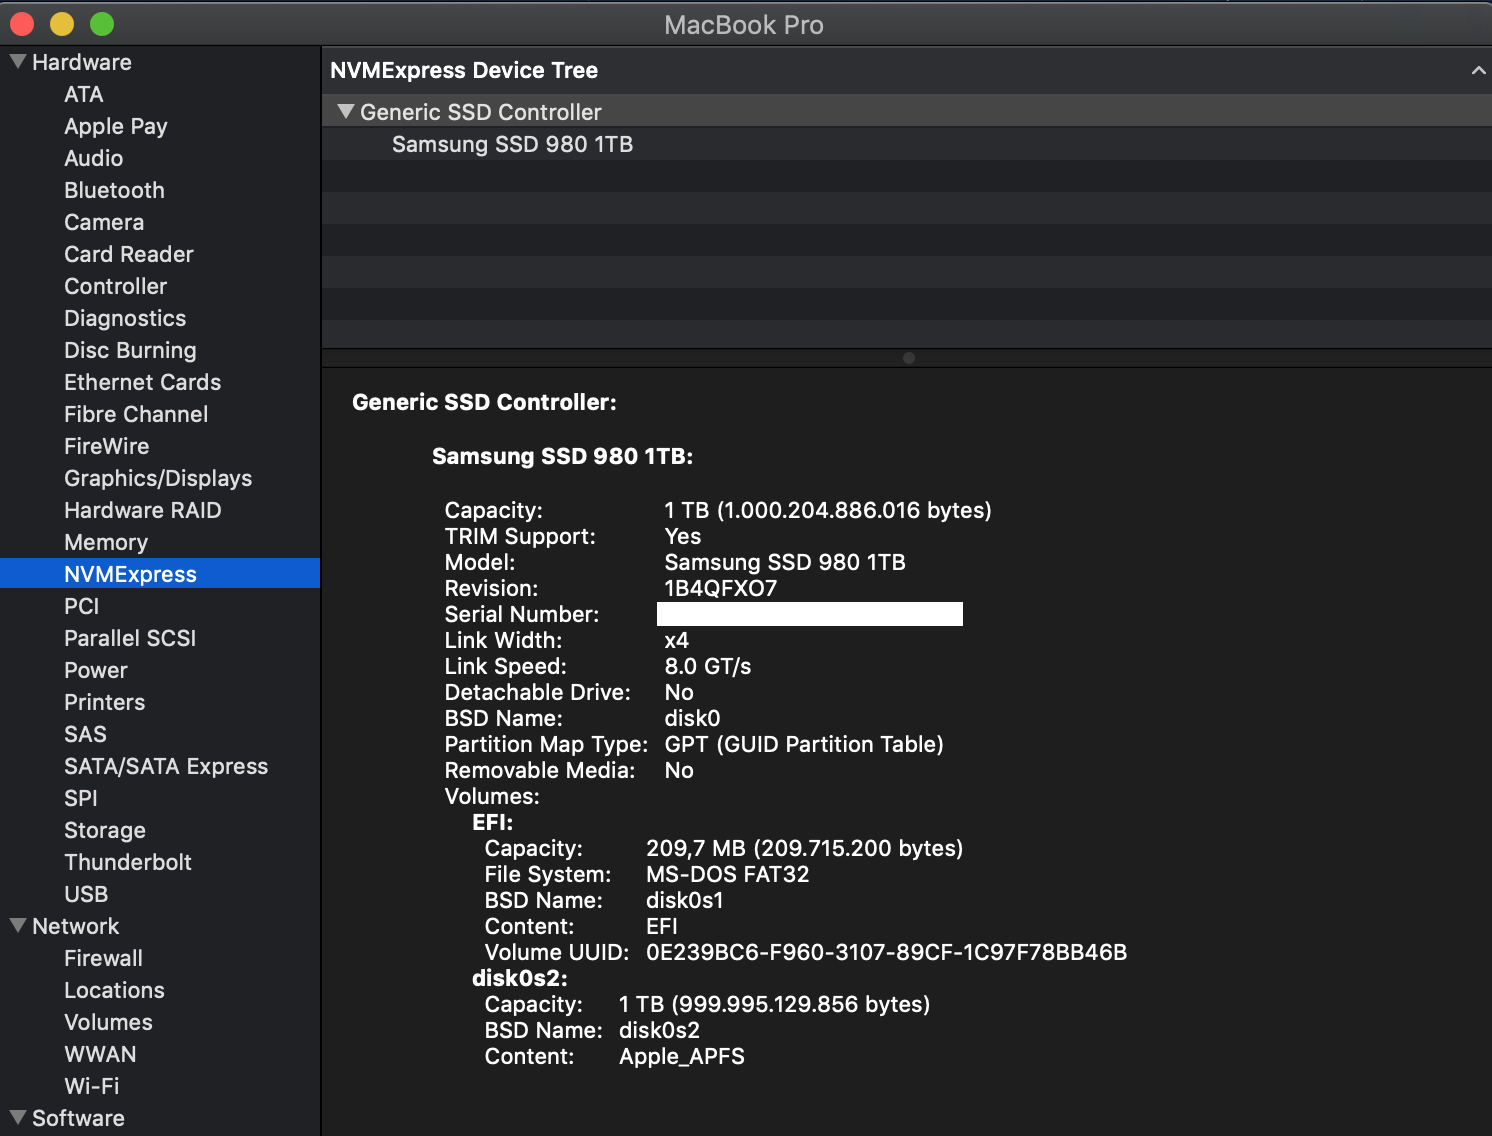This screenshot has height=1136, width=1492.
Task: Open SAS info in the sidebar
Action: click(85, 734)
